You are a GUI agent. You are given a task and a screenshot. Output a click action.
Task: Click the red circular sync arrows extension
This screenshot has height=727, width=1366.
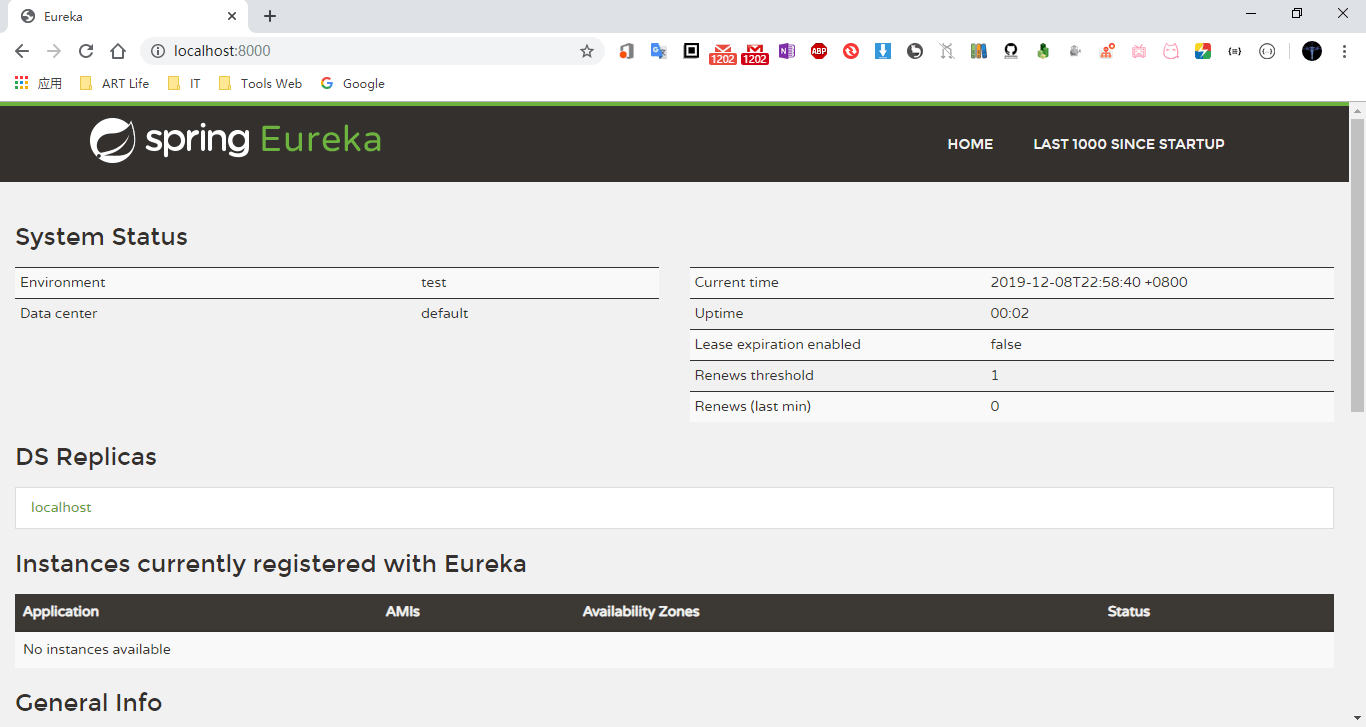pyautogui.click(x=851, y=51)
